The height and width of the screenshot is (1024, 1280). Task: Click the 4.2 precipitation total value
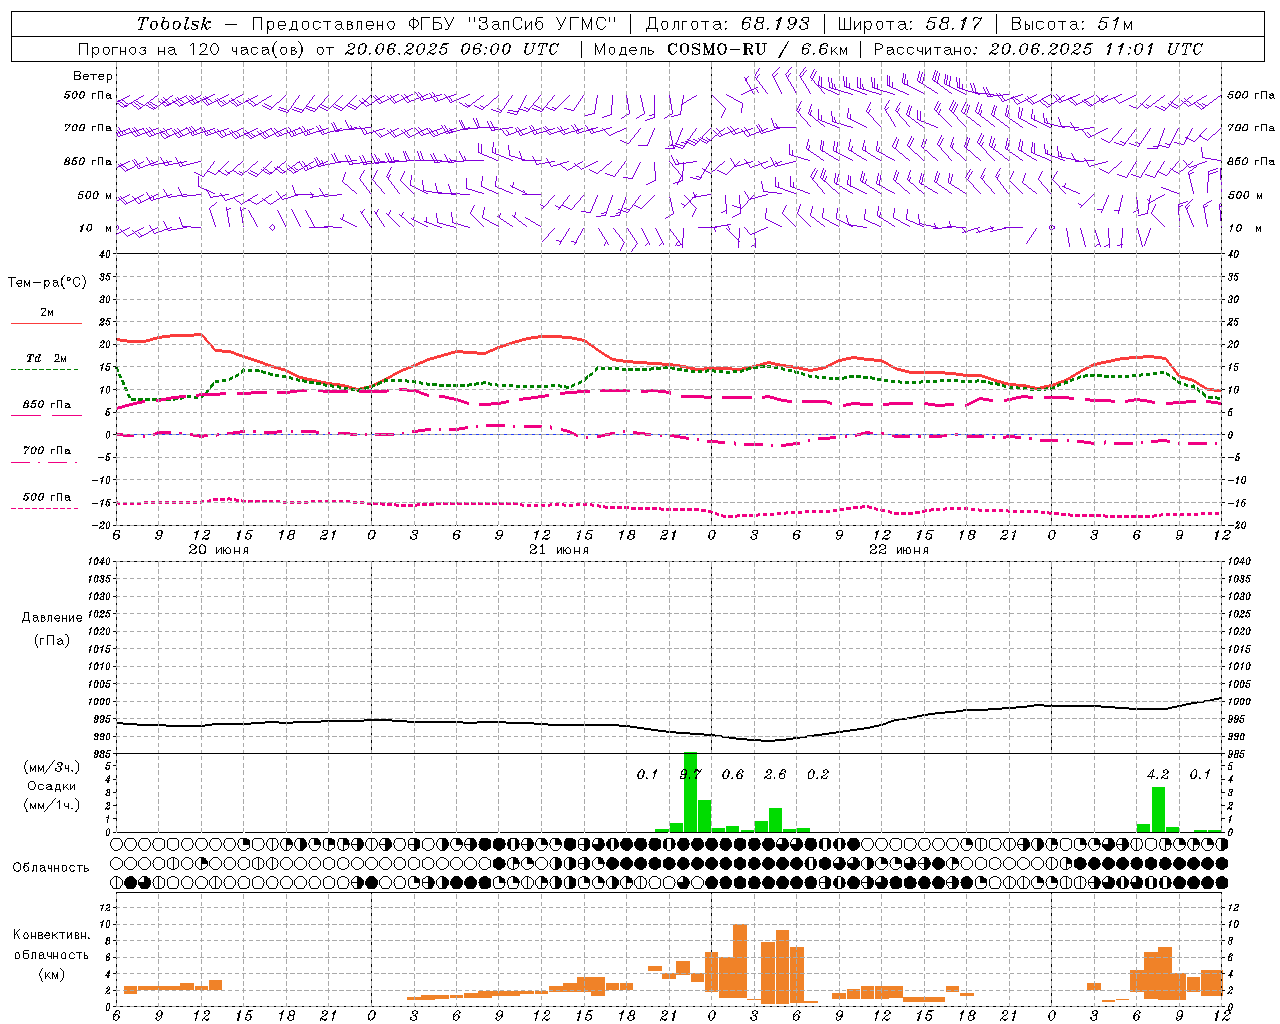pos(1158,775)
